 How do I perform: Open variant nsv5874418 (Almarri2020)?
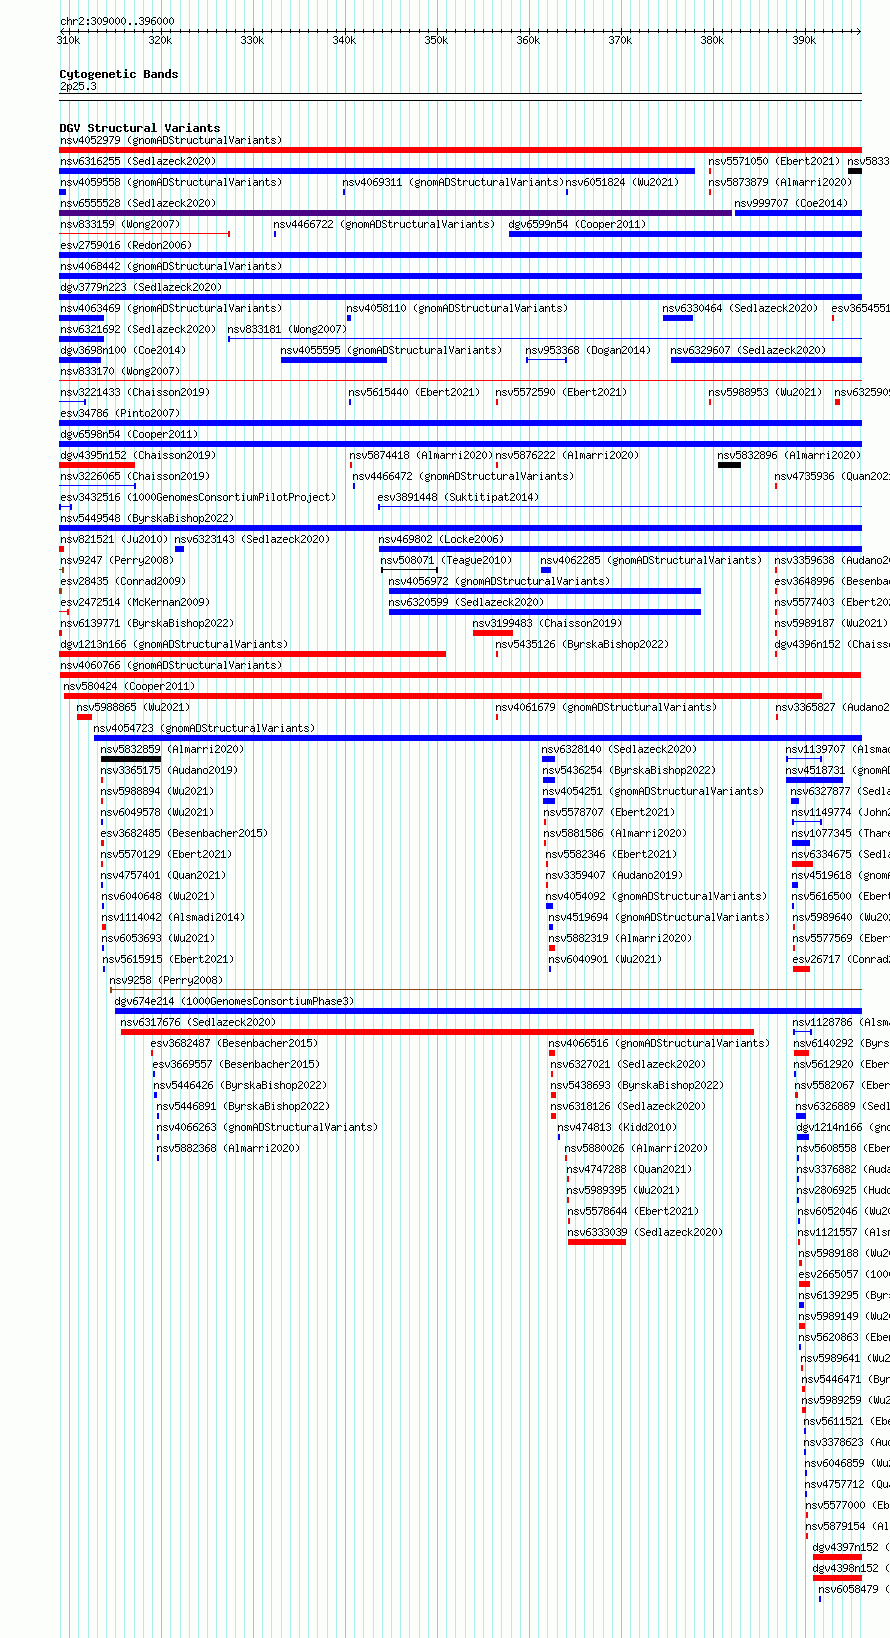click(421, 455)
